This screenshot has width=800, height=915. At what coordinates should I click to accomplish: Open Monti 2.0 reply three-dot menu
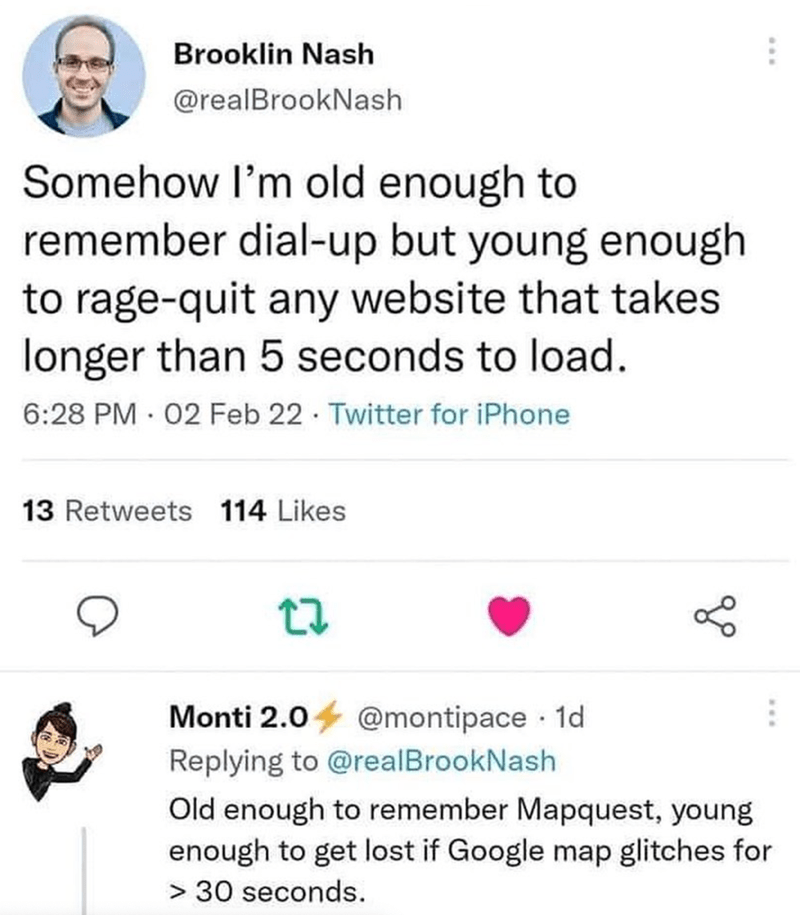(x=771, y=713)
